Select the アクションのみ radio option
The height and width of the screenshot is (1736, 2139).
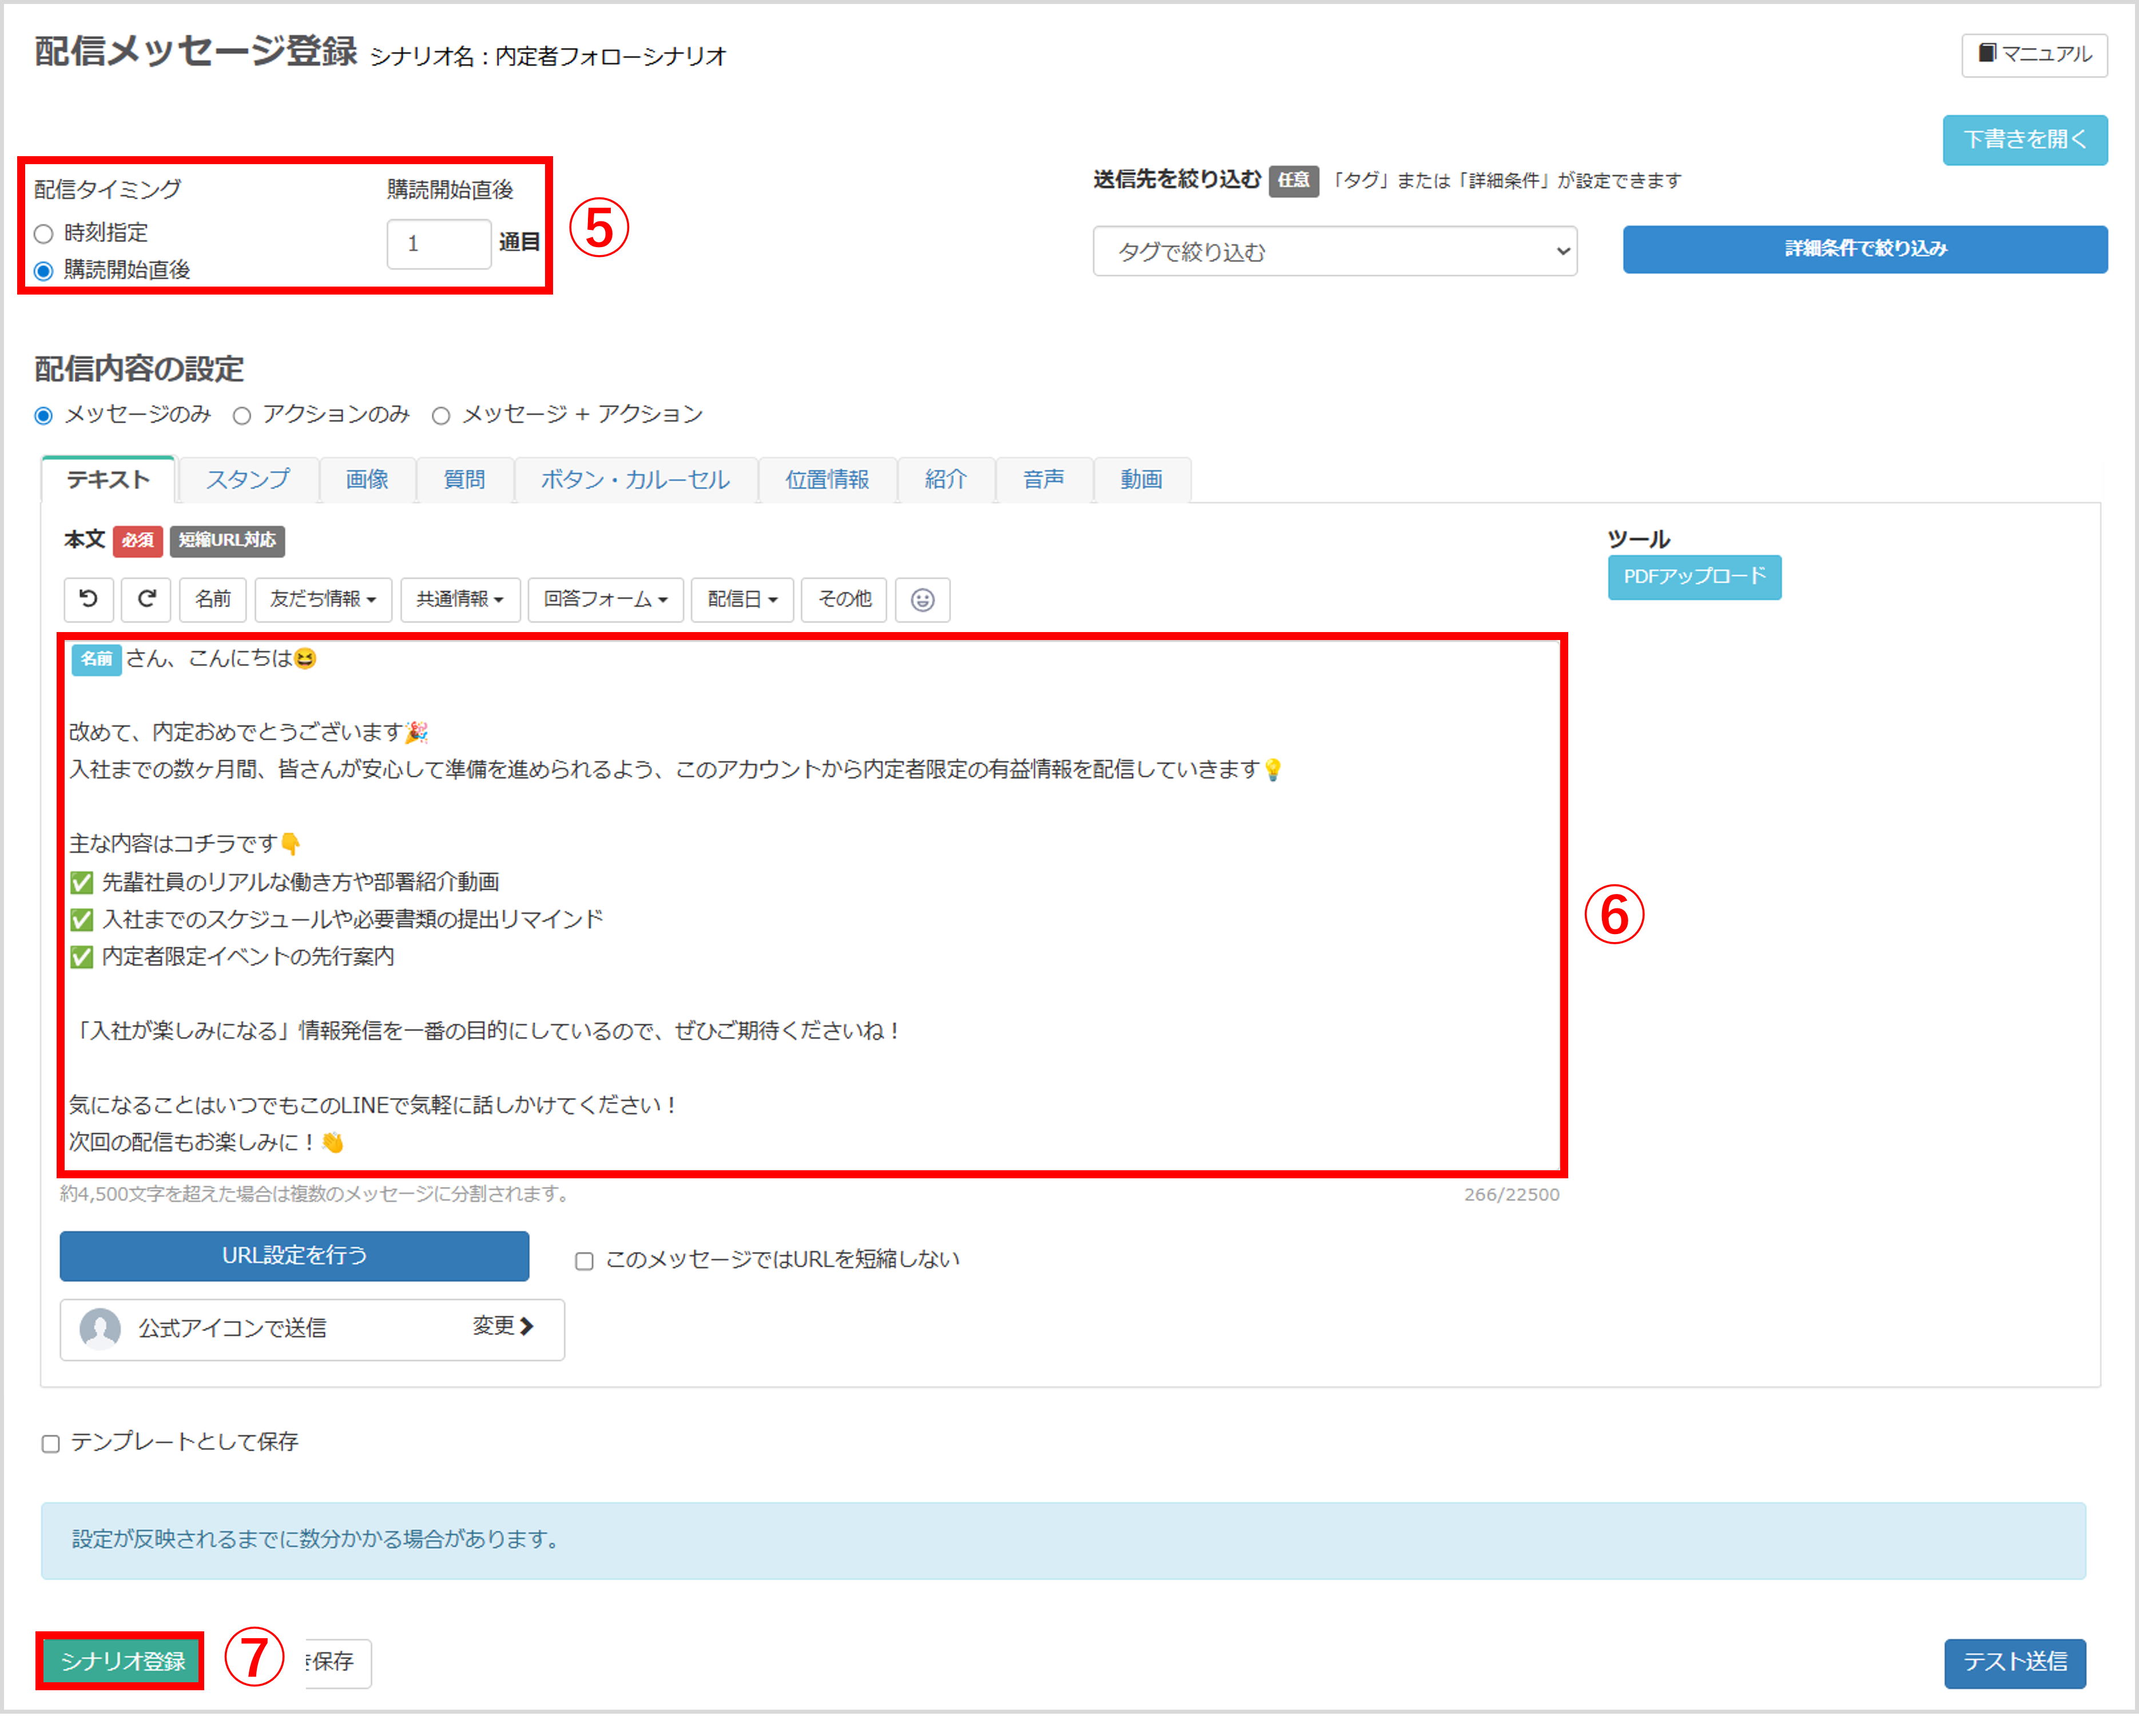pyautogui.click(x=242, y=416)
